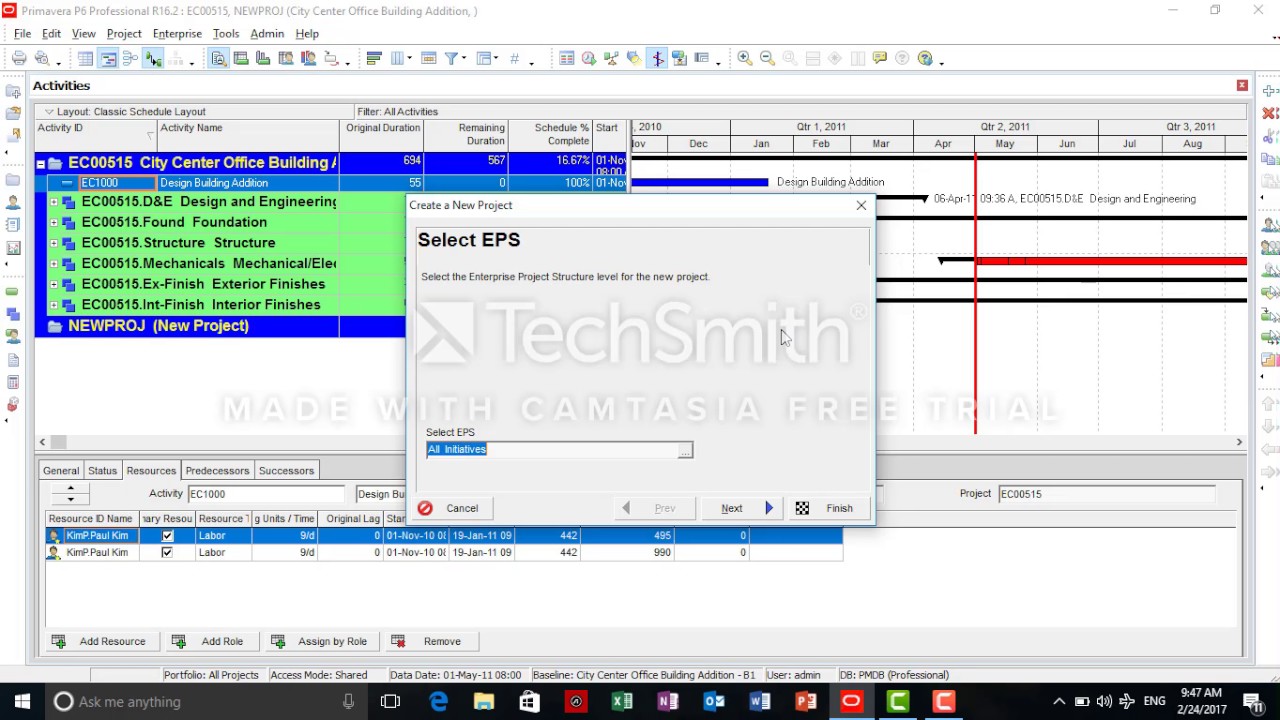Click the red delete X in right sidebar
Viewport: 1280px width, 720px height.
point(1270,114)
